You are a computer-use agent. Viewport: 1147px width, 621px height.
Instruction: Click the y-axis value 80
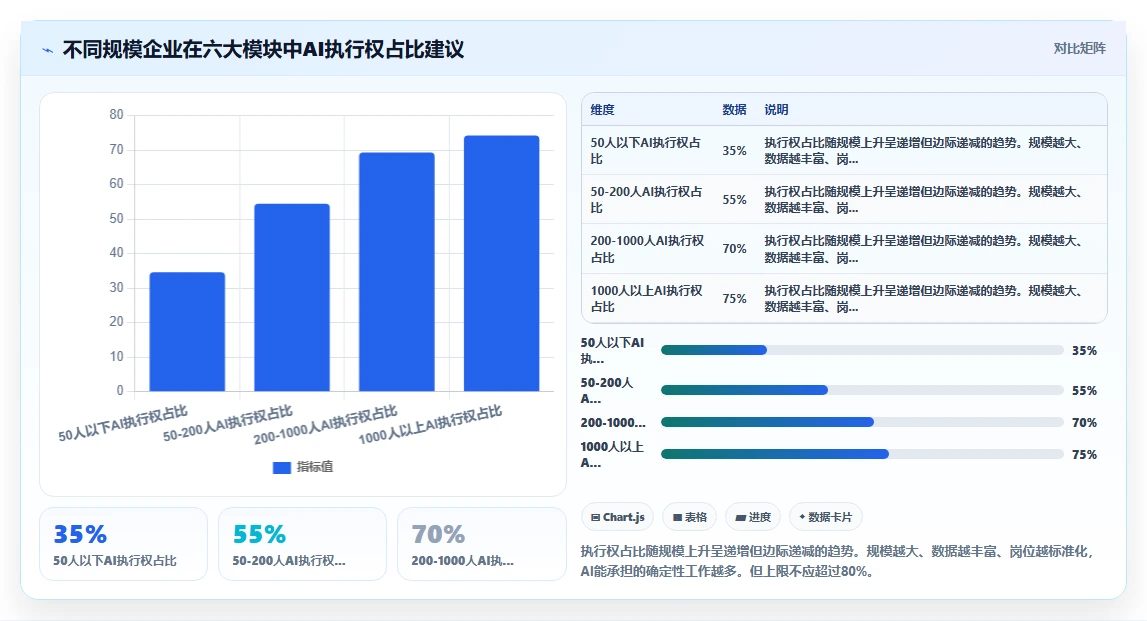coord(116,115)
